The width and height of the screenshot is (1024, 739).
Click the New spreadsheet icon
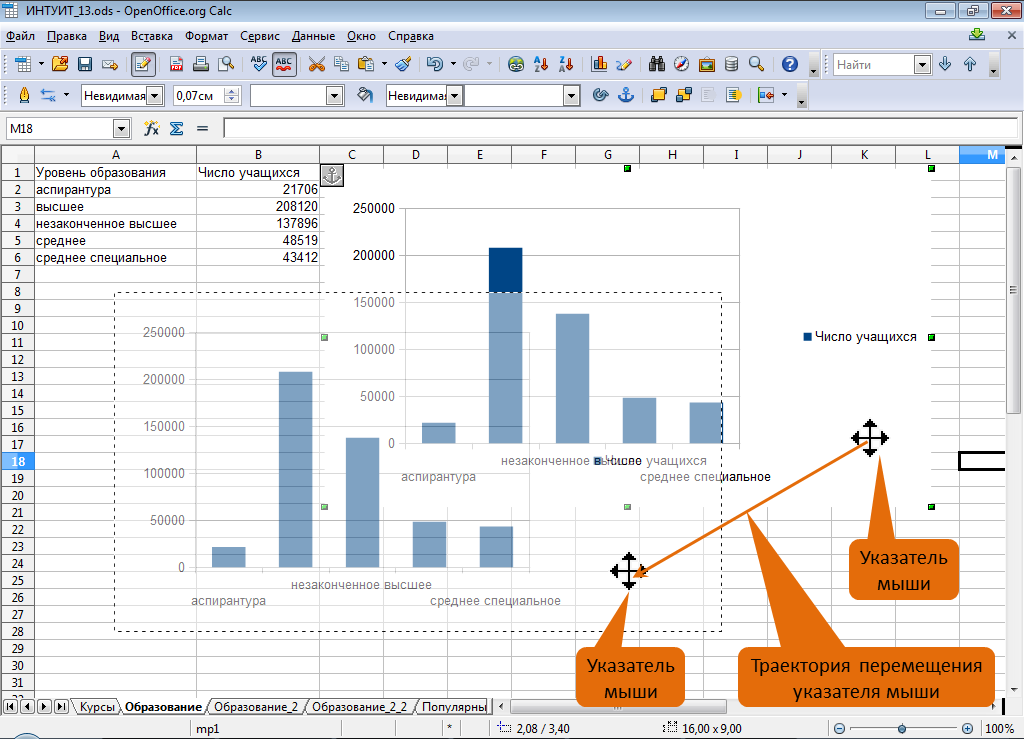coord(23,64)
